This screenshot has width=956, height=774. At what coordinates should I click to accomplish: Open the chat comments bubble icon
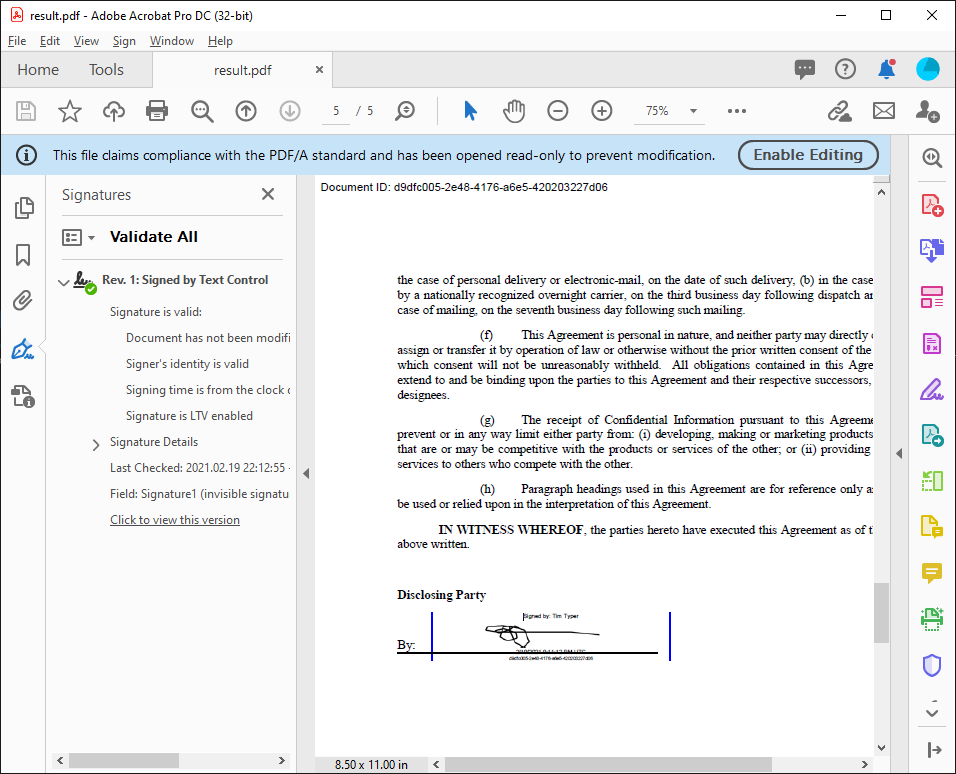point(805,70)
